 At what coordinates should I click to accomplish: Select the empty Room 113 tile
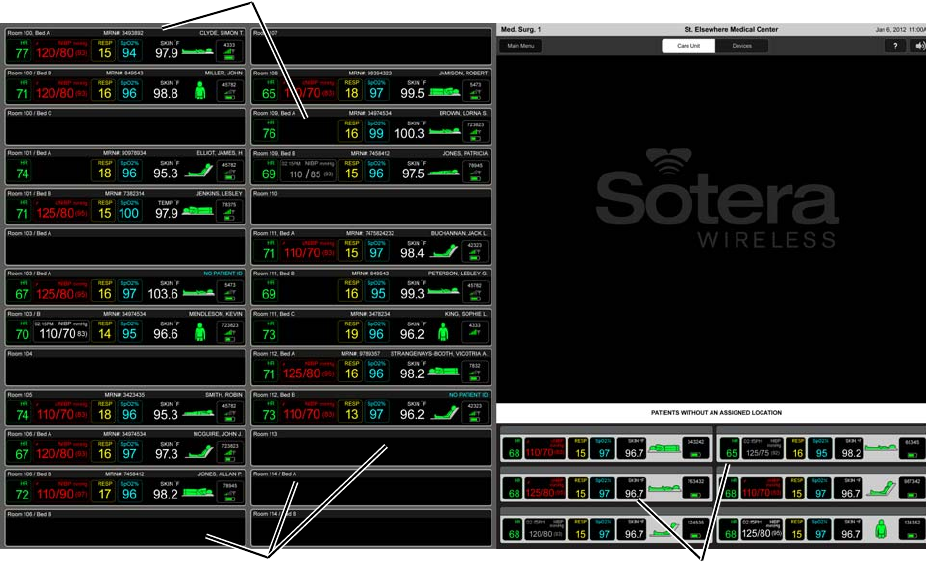[x=371, y=448]
